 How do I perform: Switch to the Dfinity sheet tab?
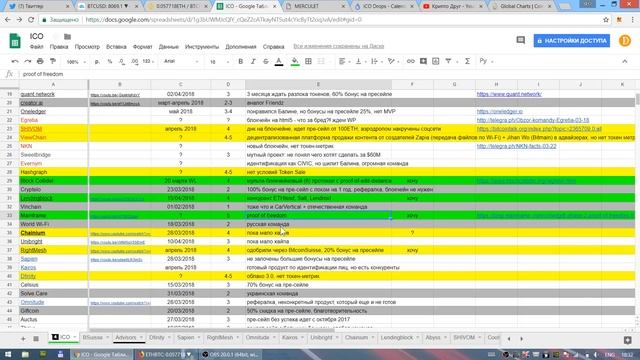[160, 338]
